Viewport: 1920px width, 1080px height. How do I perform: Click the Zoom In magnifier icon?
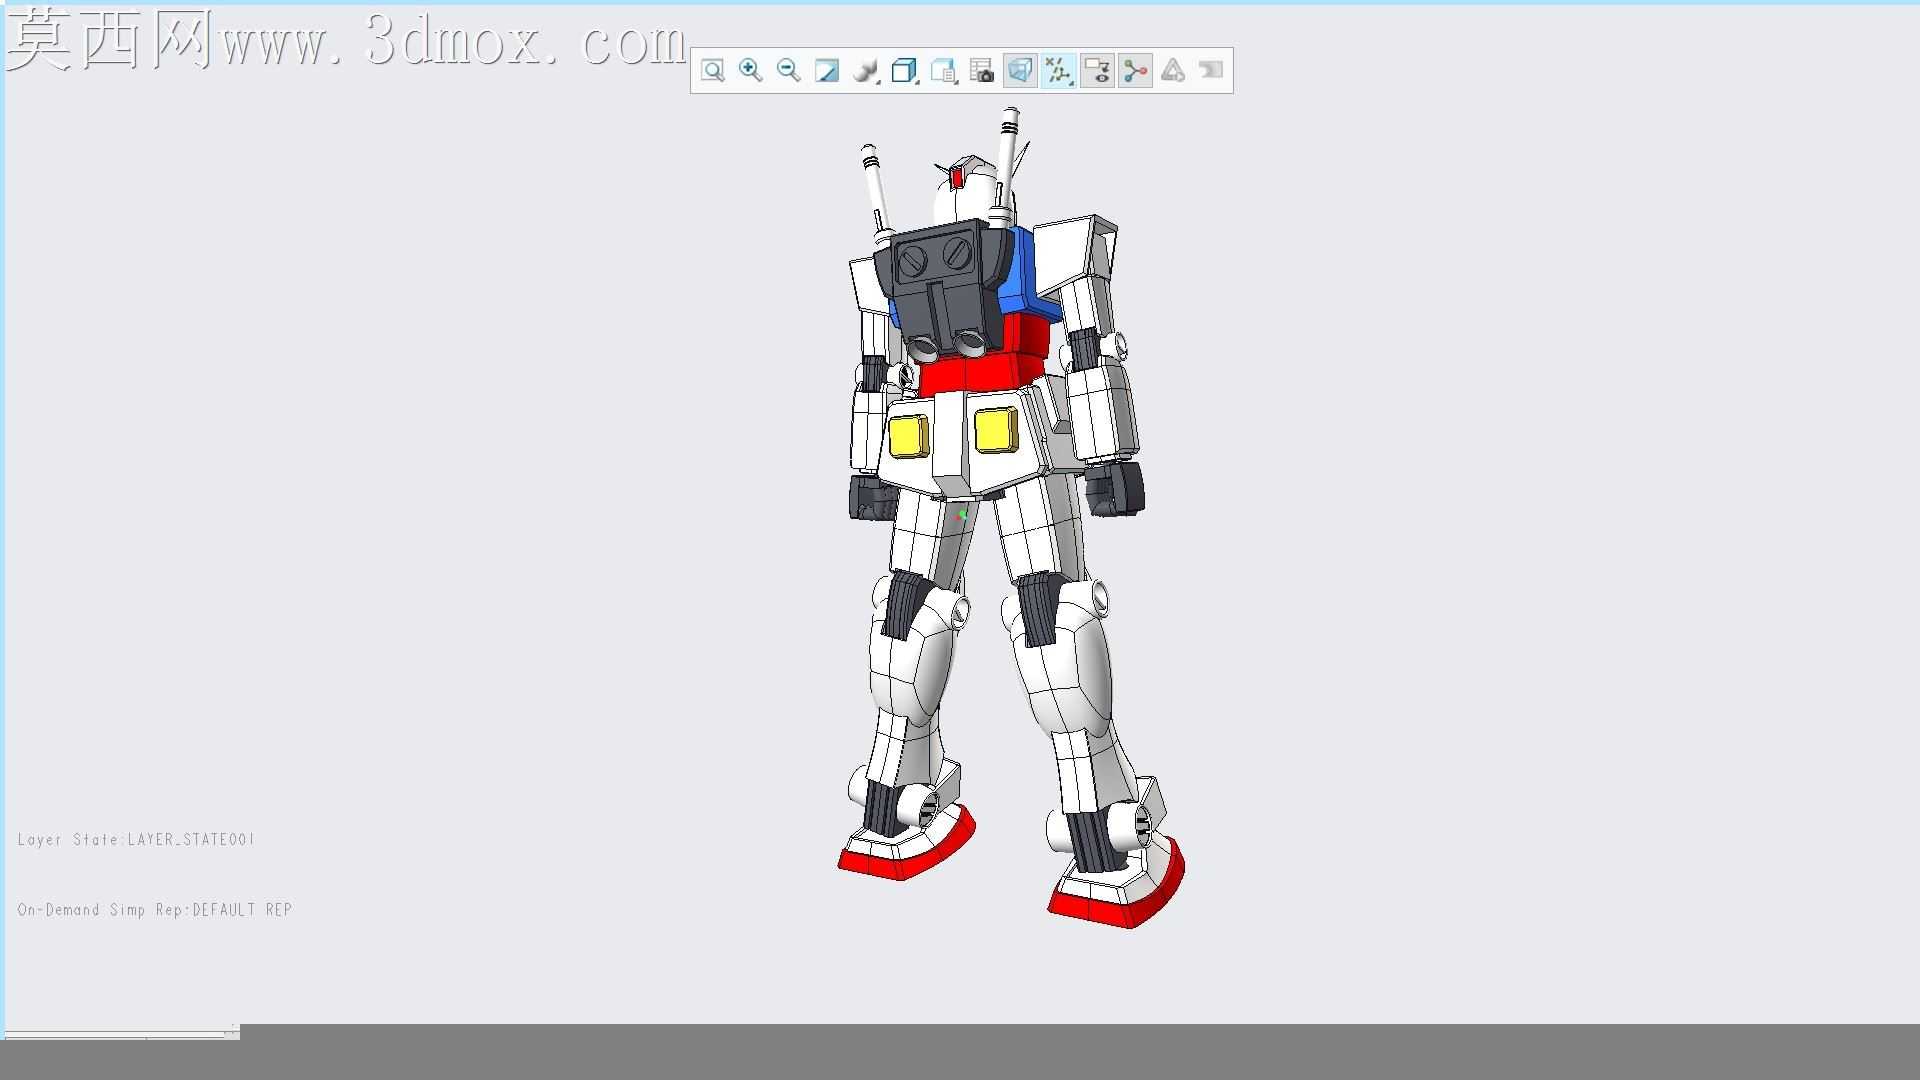(x=750, y=70)
